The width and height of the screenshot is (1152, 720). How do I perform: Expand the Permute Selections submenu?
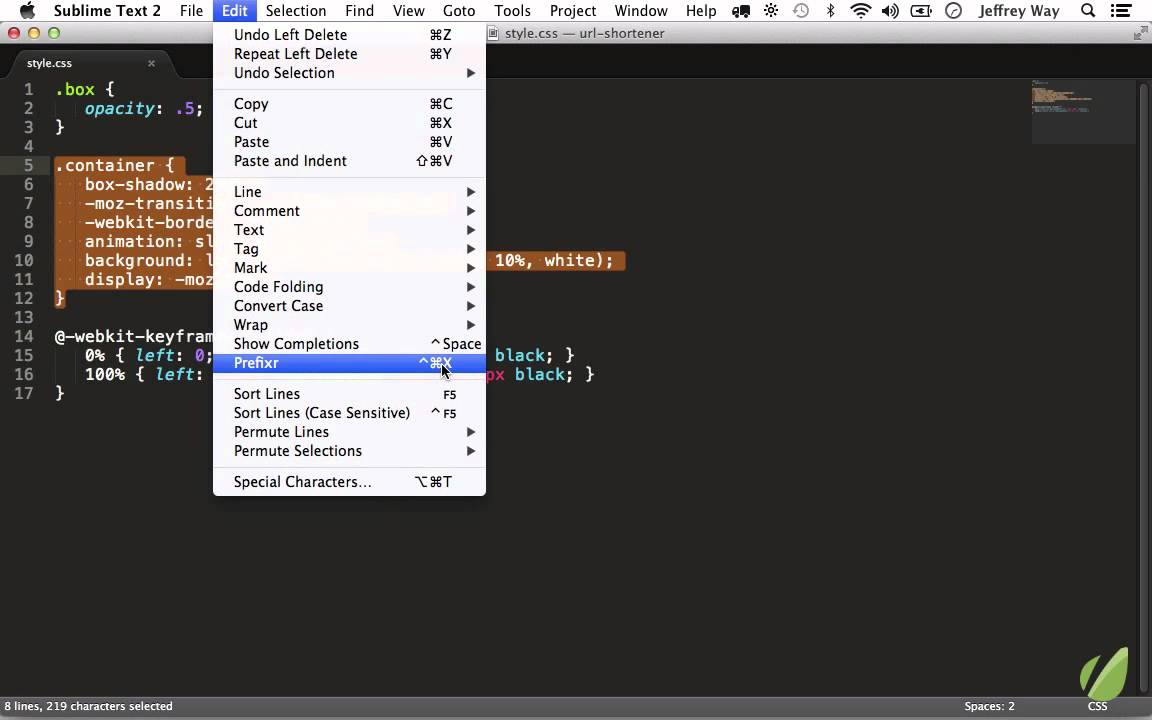[349, 451]
